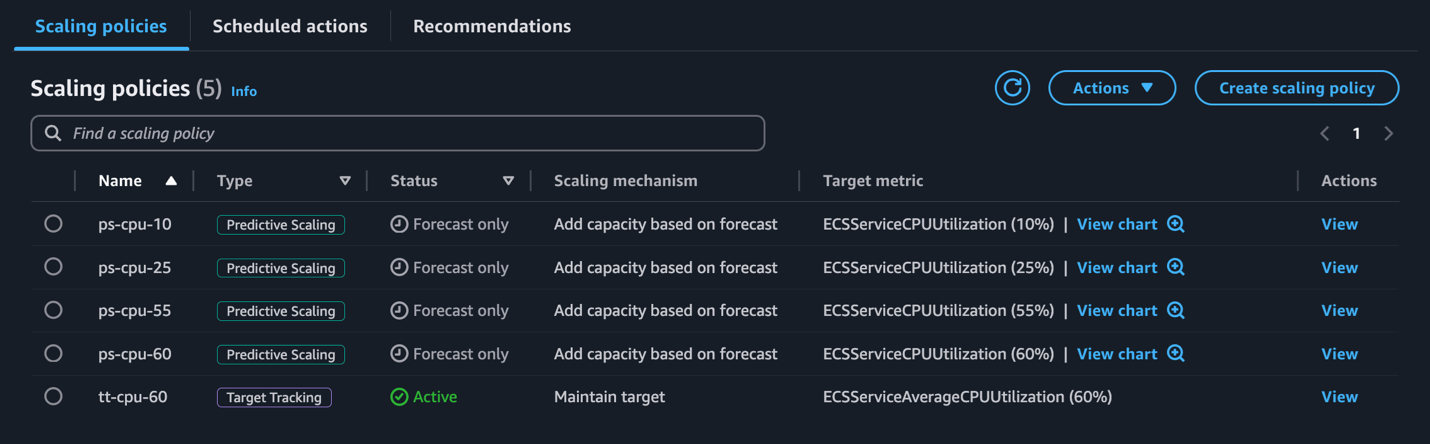
Task: Click magnifier icon for ps-cpu-10 chart
Action: [1176, 224]
